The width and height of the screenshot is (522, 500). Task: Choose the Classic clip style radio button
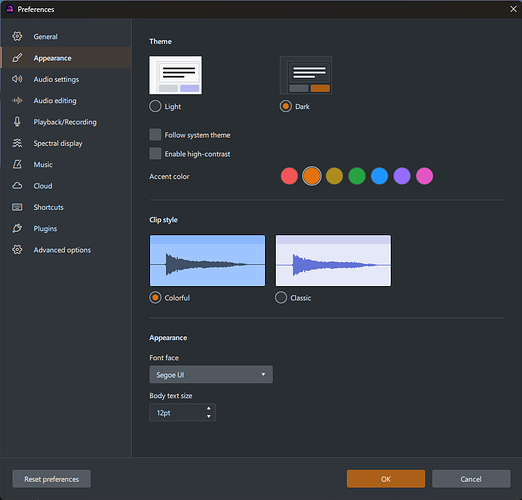coord(281,298)
